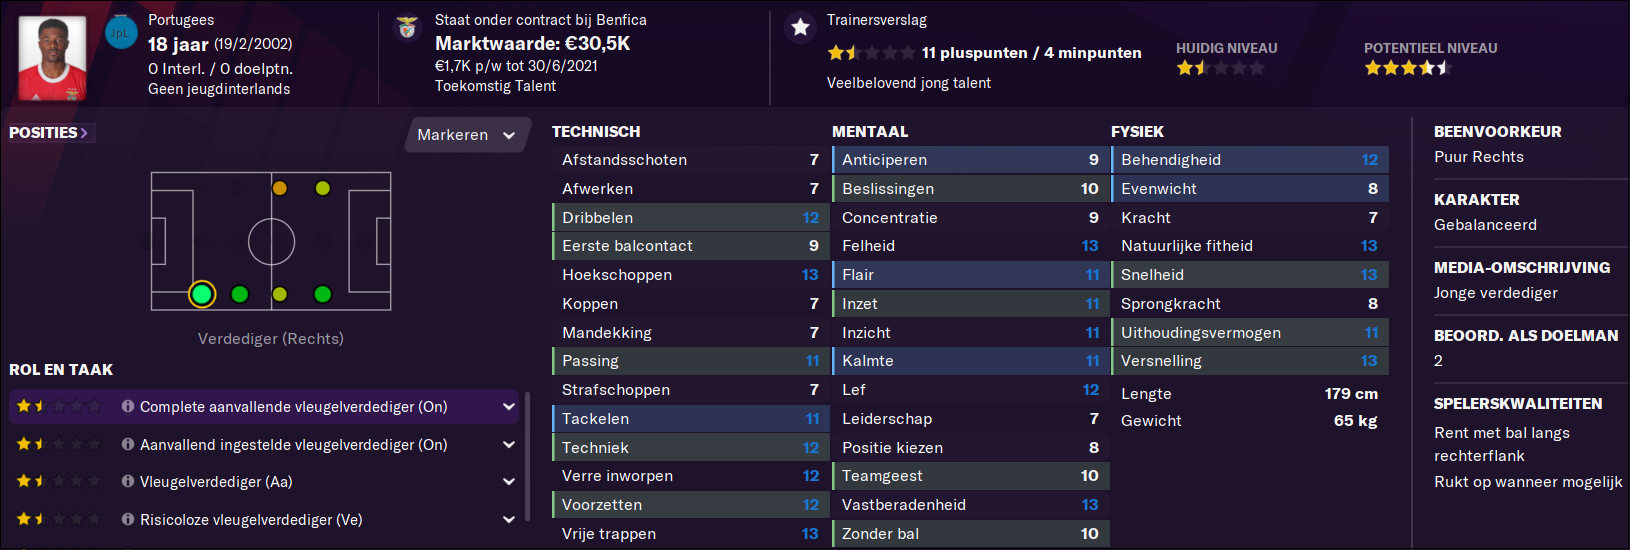This screenshot has height=550, width=1630.
Task: Click info icon beside Complete aanvallende vleugelverdediger
Action: 128,406
